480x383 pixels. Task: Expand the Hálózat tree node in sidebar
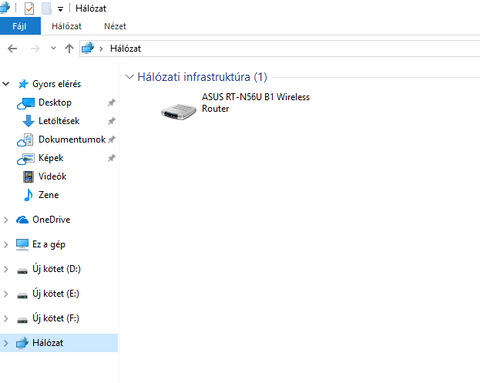(x=6, y=343)
